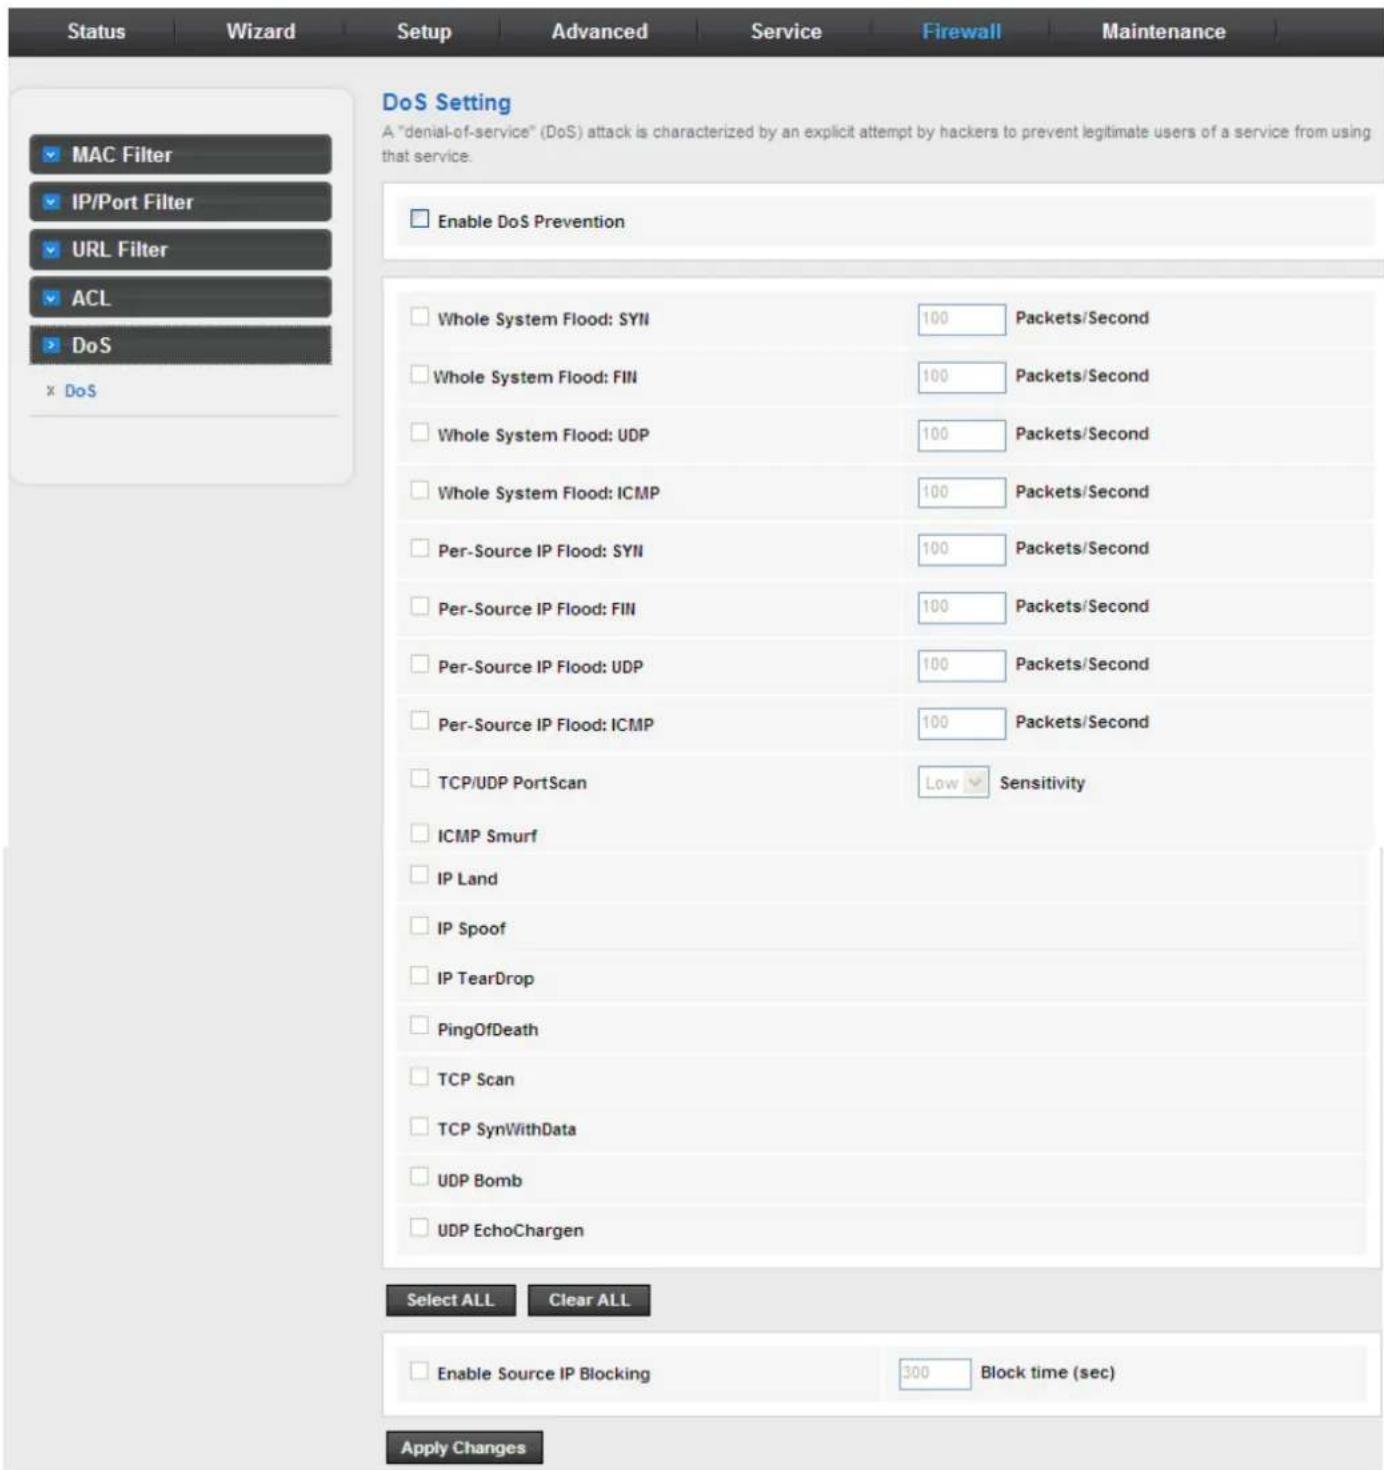1384x1470 pixels.
Task: Toggle TCP/UDP PortScan checkbox
Action: point(420,779)
